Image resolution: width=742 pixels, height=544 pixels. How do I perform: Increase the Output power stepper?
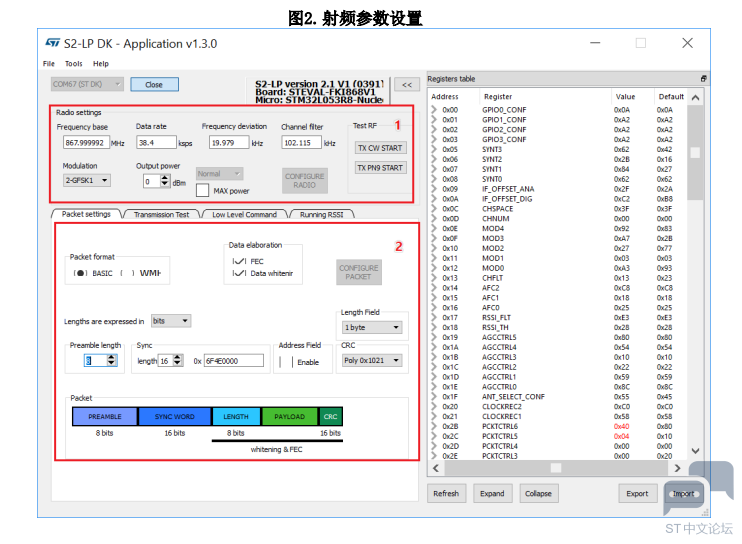165,177
